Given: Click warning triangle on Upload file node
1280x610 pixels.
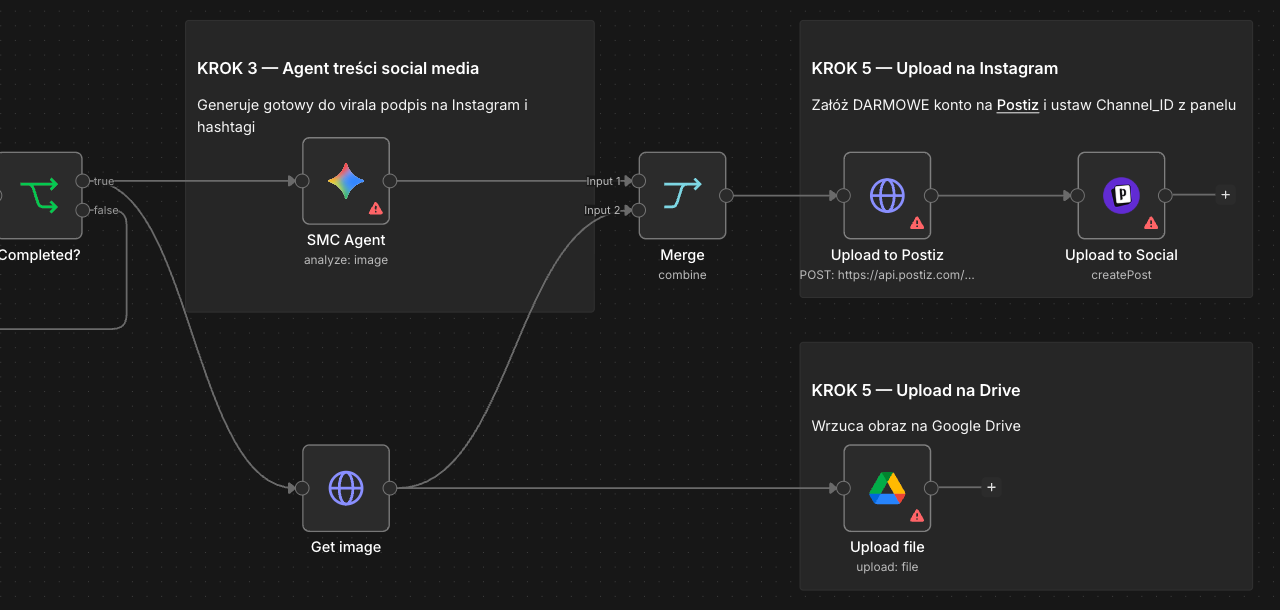Looking at the screenshot, I should tap(917, 516).
